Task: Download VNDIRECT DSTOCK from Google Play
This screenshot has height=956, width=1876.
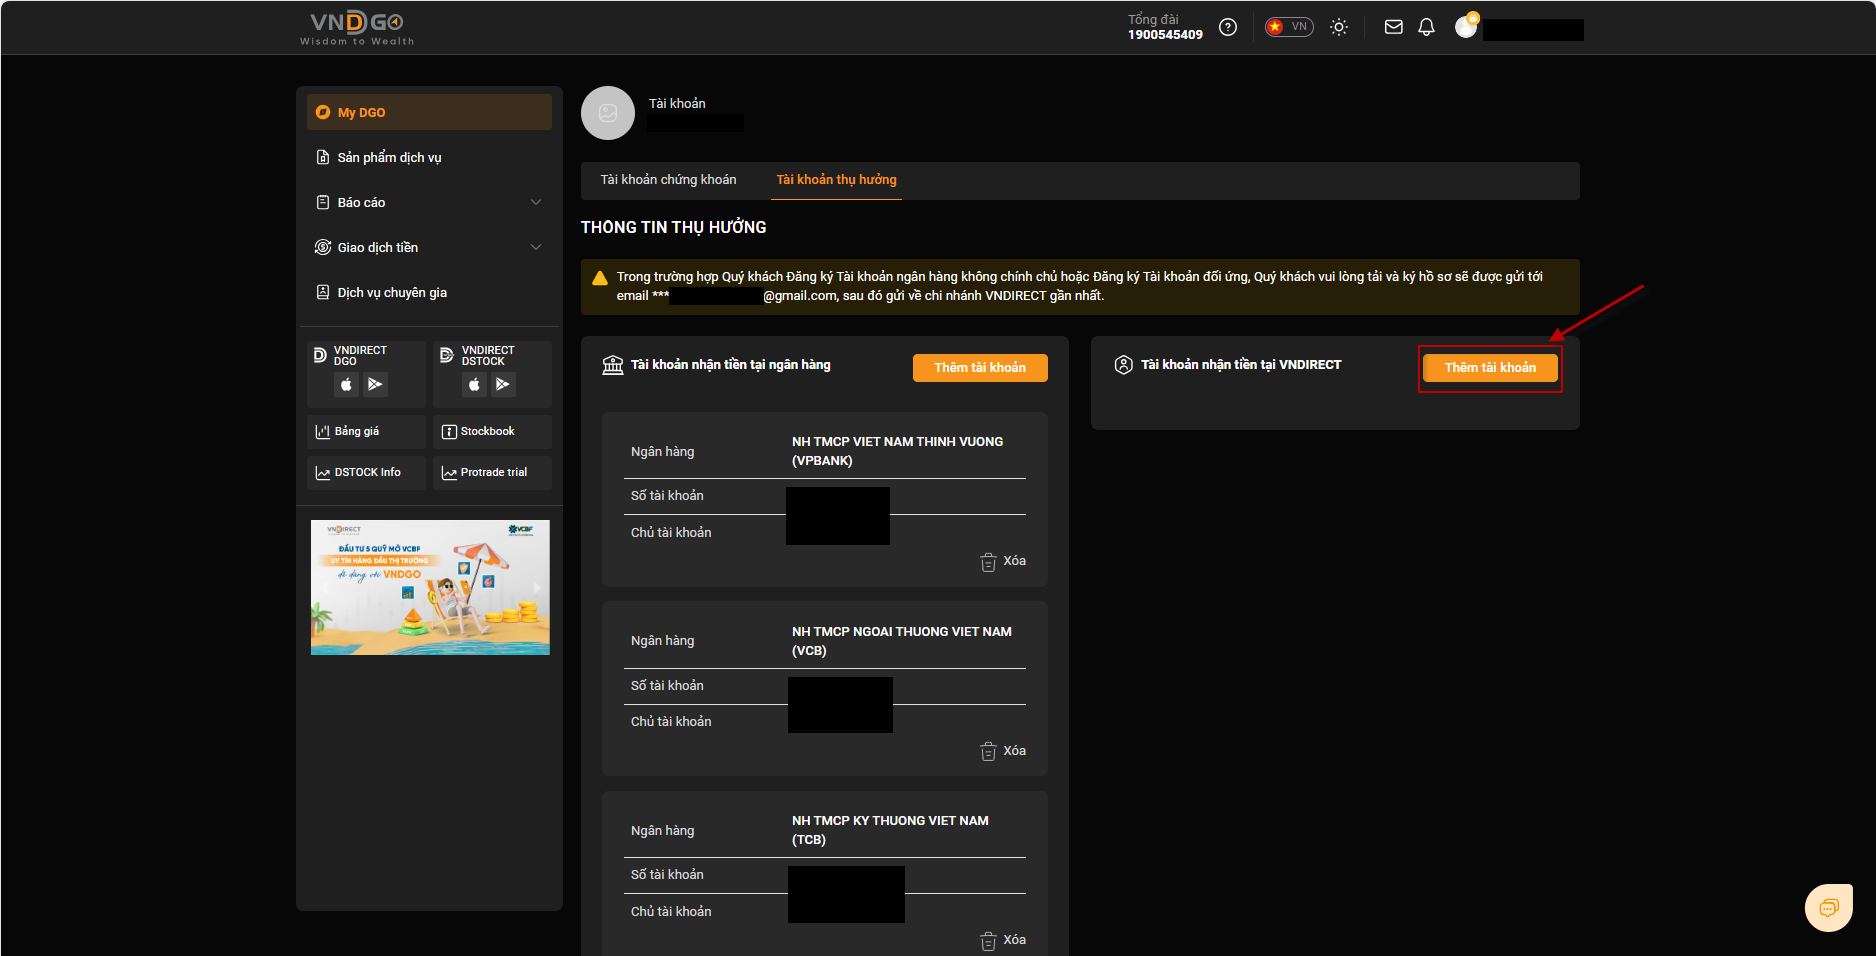Action: 503,384
